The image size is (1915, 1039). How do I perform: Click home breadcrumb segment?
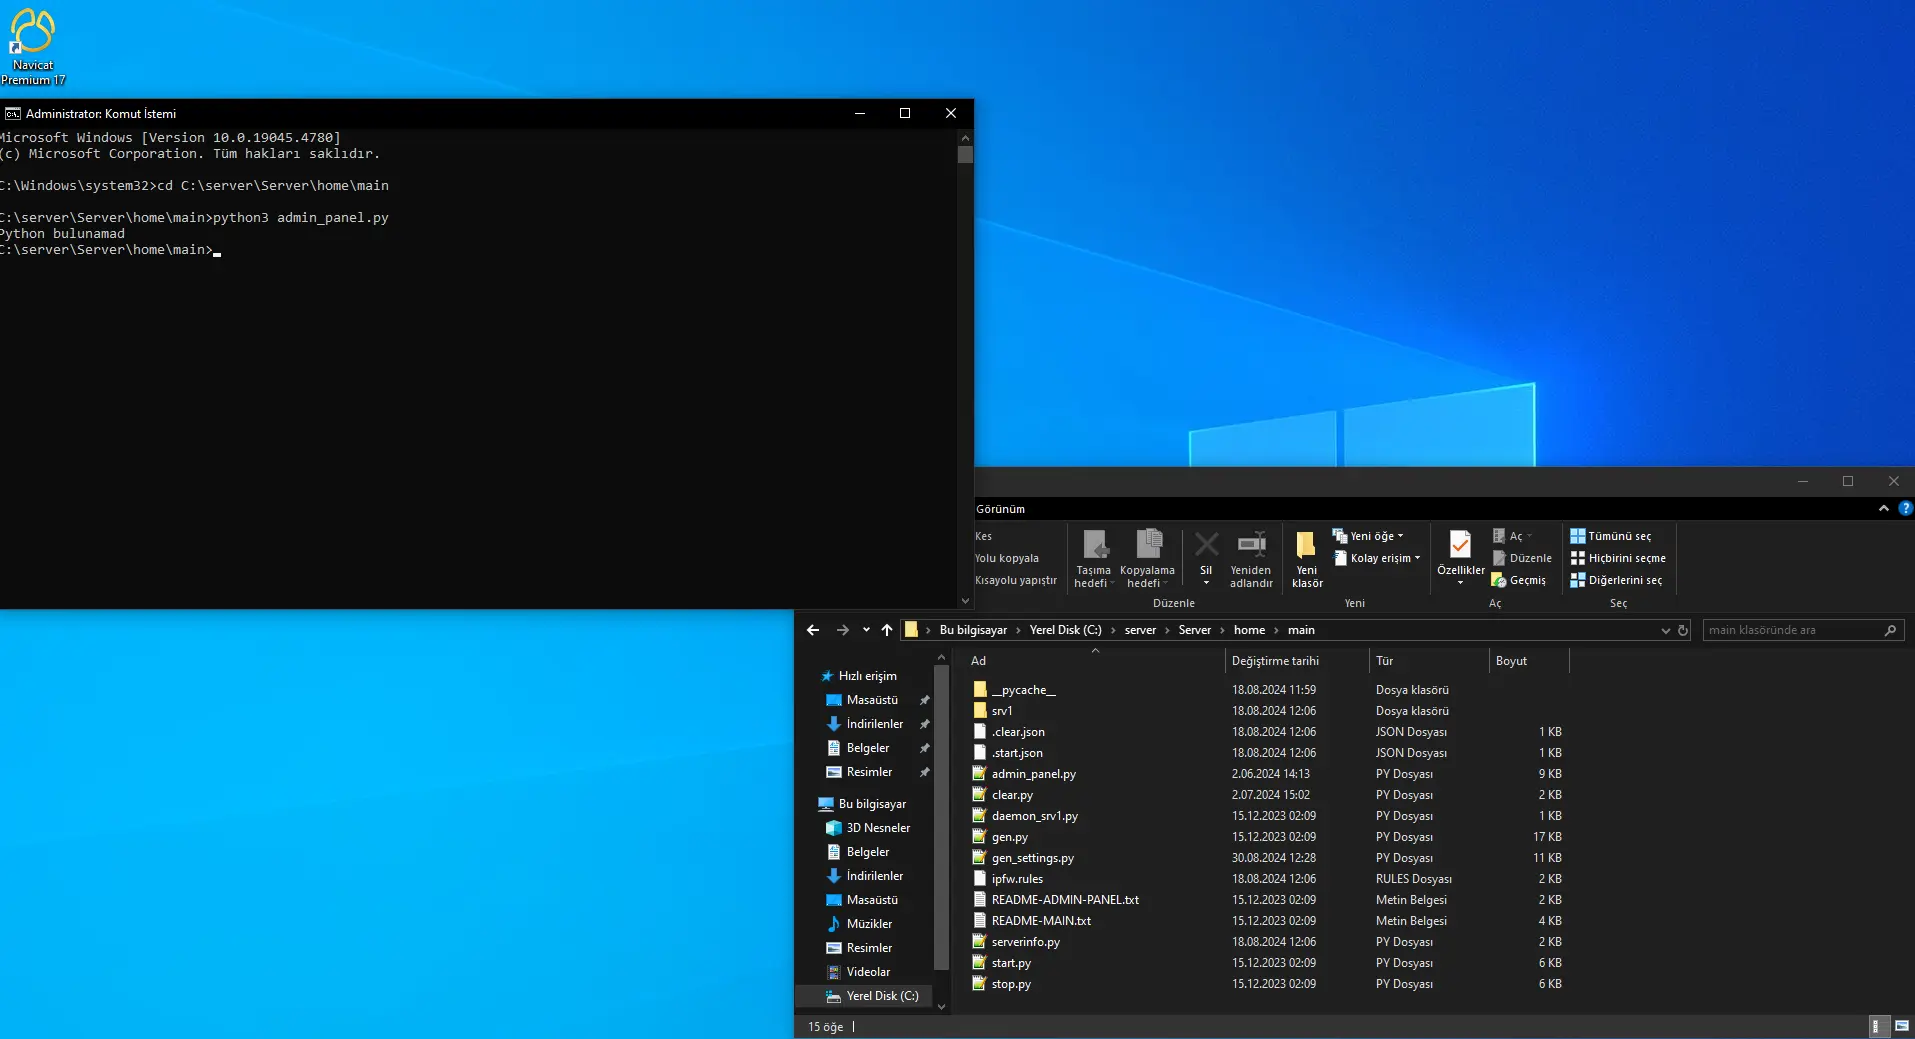coord(1249,630)
